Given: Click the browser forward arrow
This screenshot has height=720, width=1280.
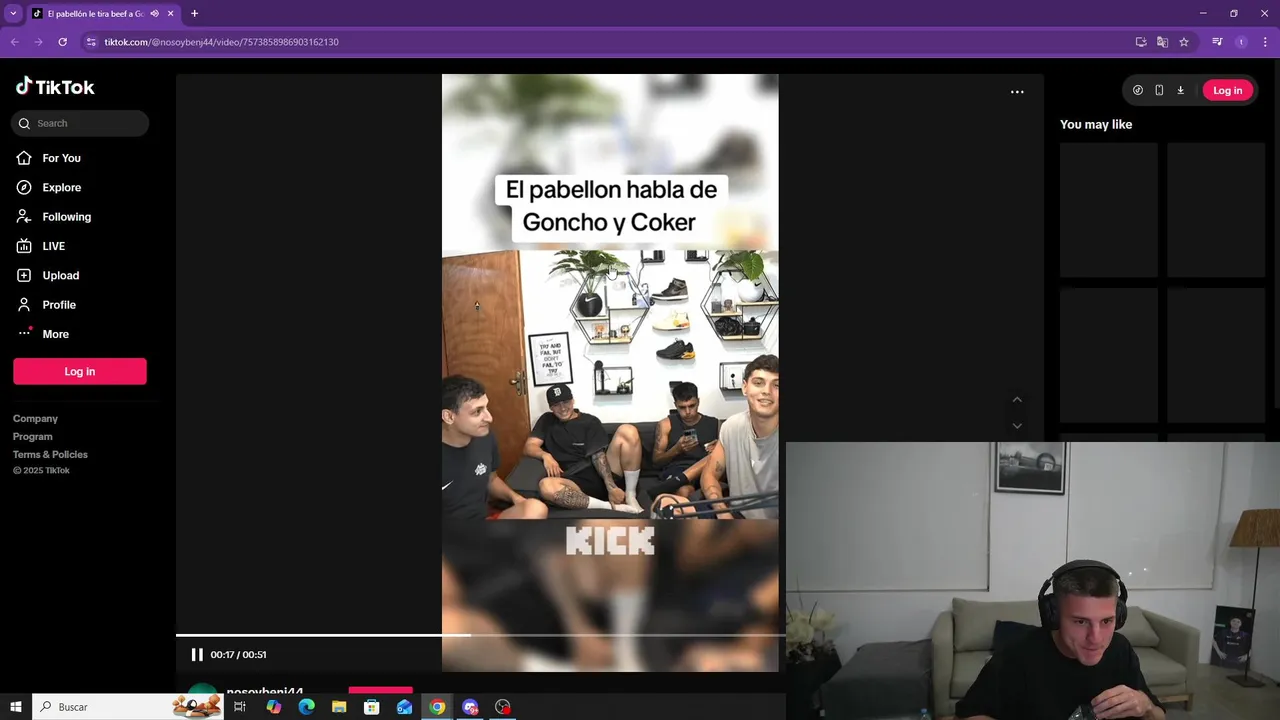Looking at the screenshot, I should click(38, 42).
